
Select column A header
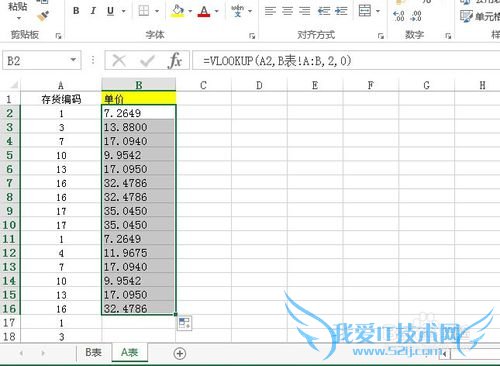[x=61, y=85]
